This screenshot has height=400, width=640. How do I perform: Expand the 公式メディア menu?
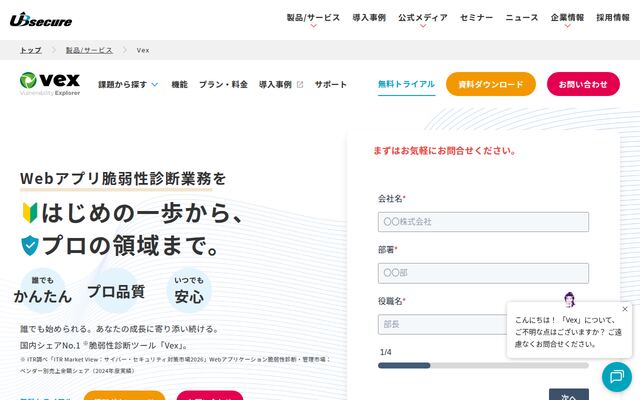[x=423, y=19]
